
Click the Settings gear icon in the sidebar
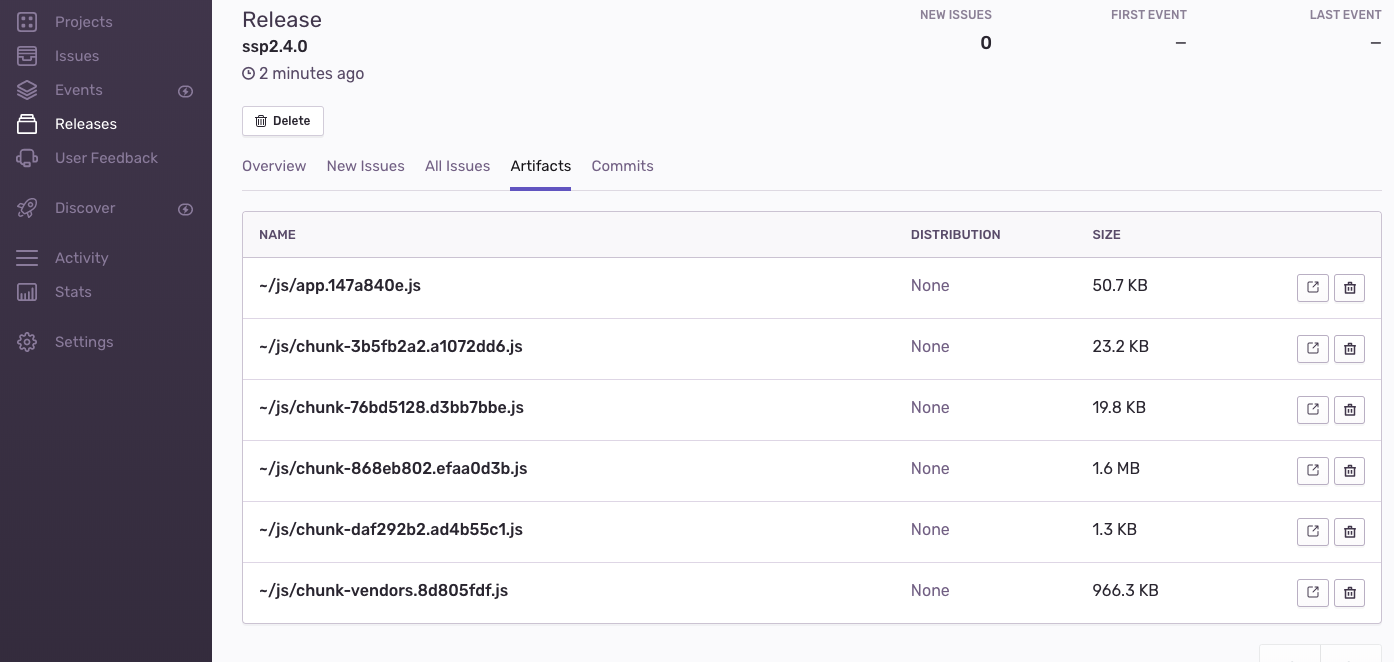[x=27, y=342]
